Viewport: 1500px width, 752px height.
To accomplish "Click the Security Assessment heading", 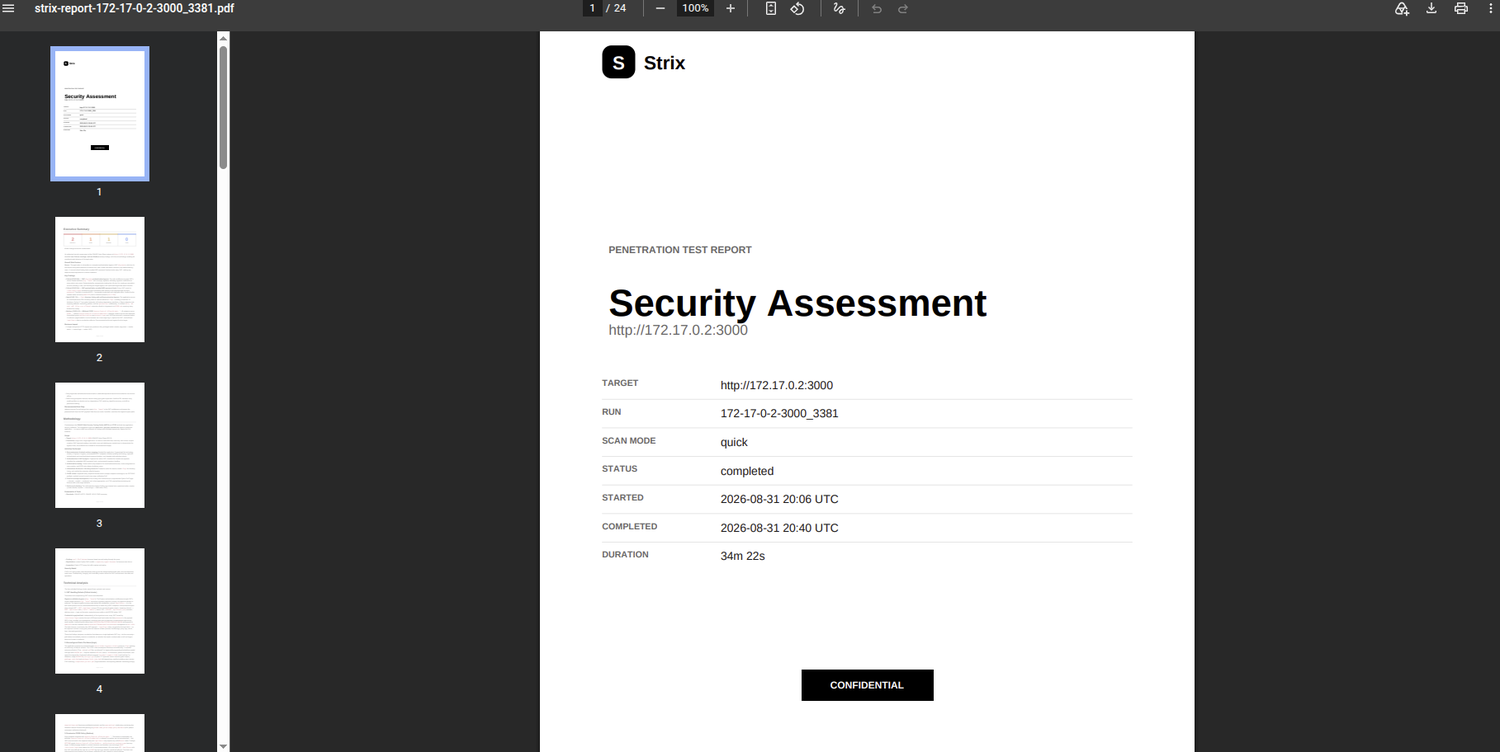I will pyautogui.click(x=798, y=303).
